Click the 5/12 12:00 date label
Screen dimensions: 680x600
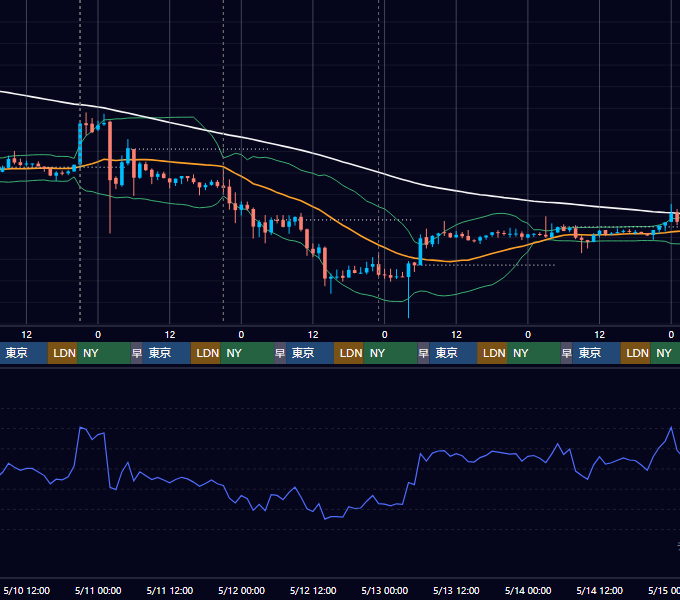[313, 590]
